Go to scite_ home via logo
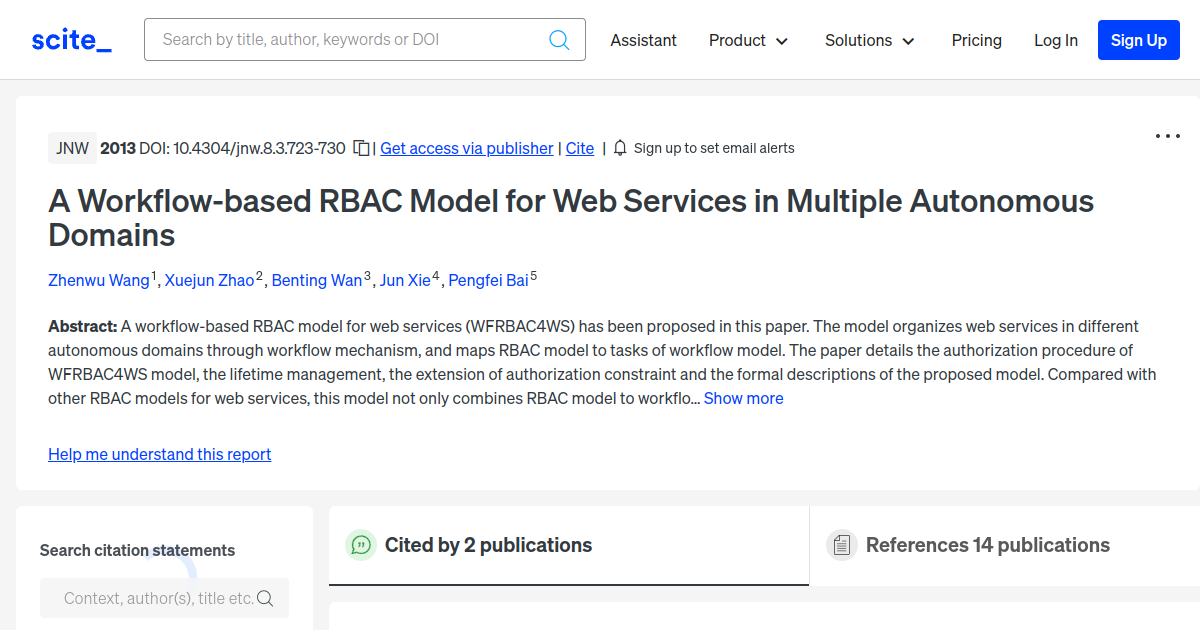Viewport: 1200px width, 630px height. [72, 40]
